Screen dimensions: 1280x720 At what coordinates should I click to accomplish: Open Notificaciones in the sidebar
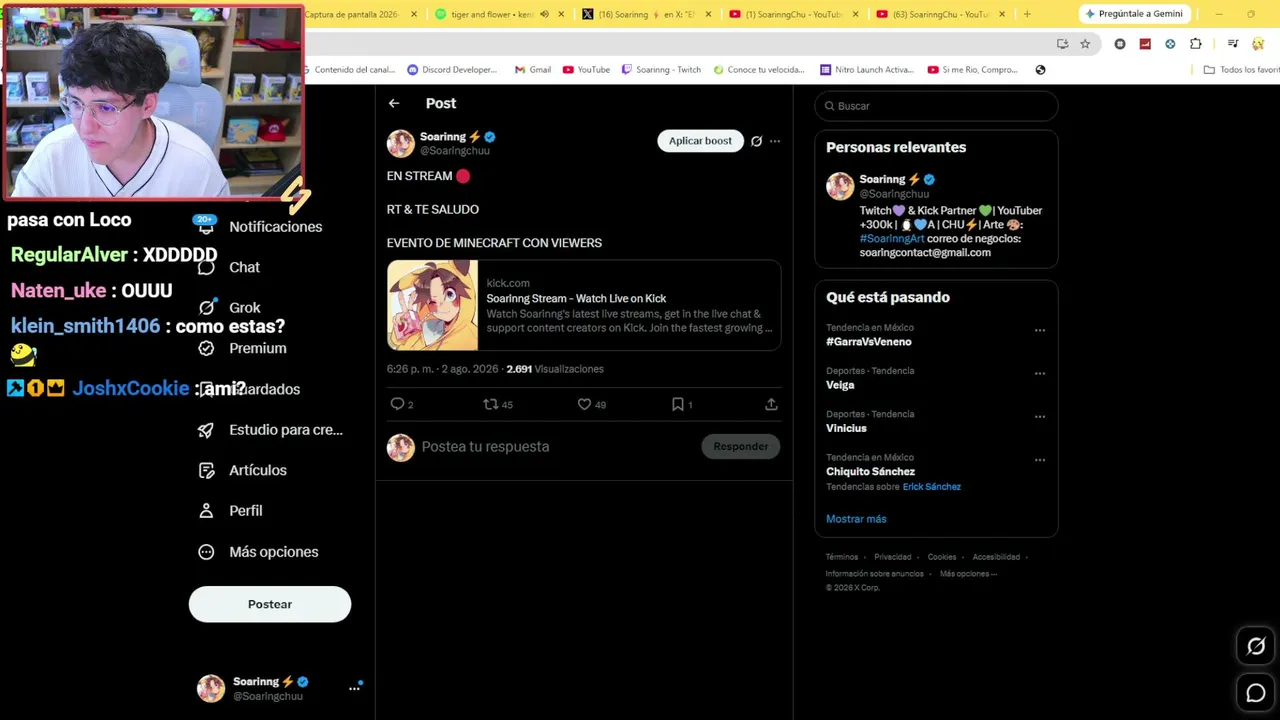[260, 227]
